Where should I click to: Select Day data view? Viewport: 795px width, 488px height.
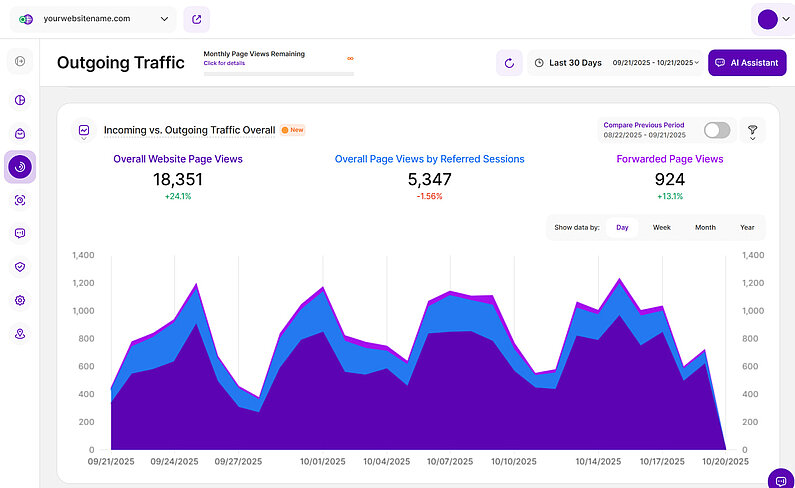pos(622,227)
